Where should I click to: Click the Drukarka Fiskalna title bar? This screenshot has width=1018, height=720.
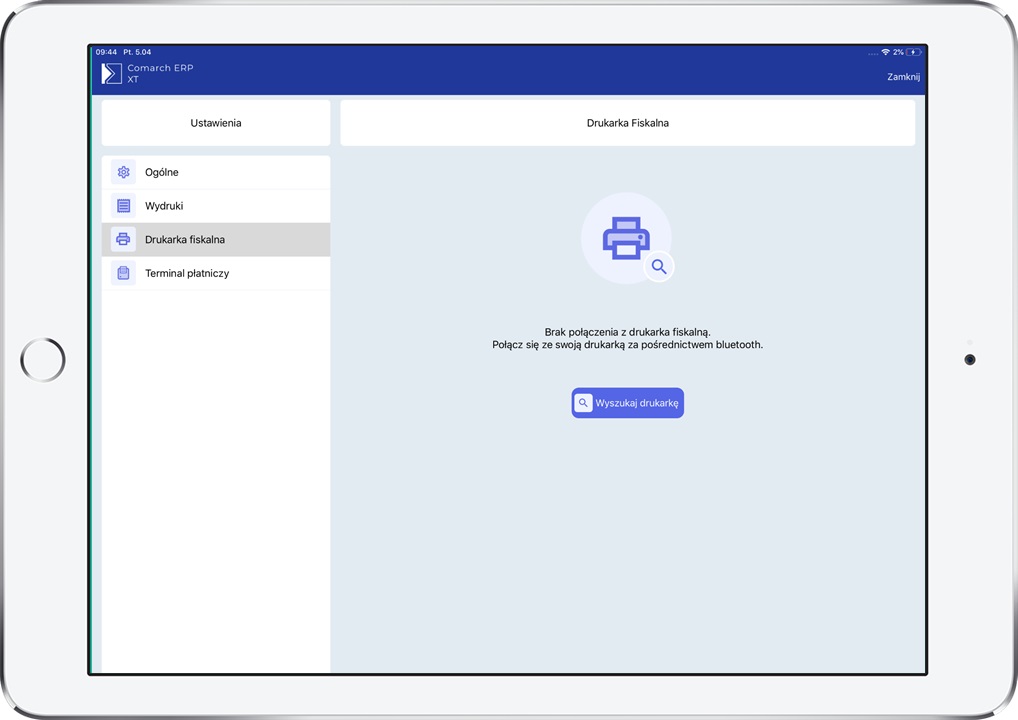(x=627, y=123)
